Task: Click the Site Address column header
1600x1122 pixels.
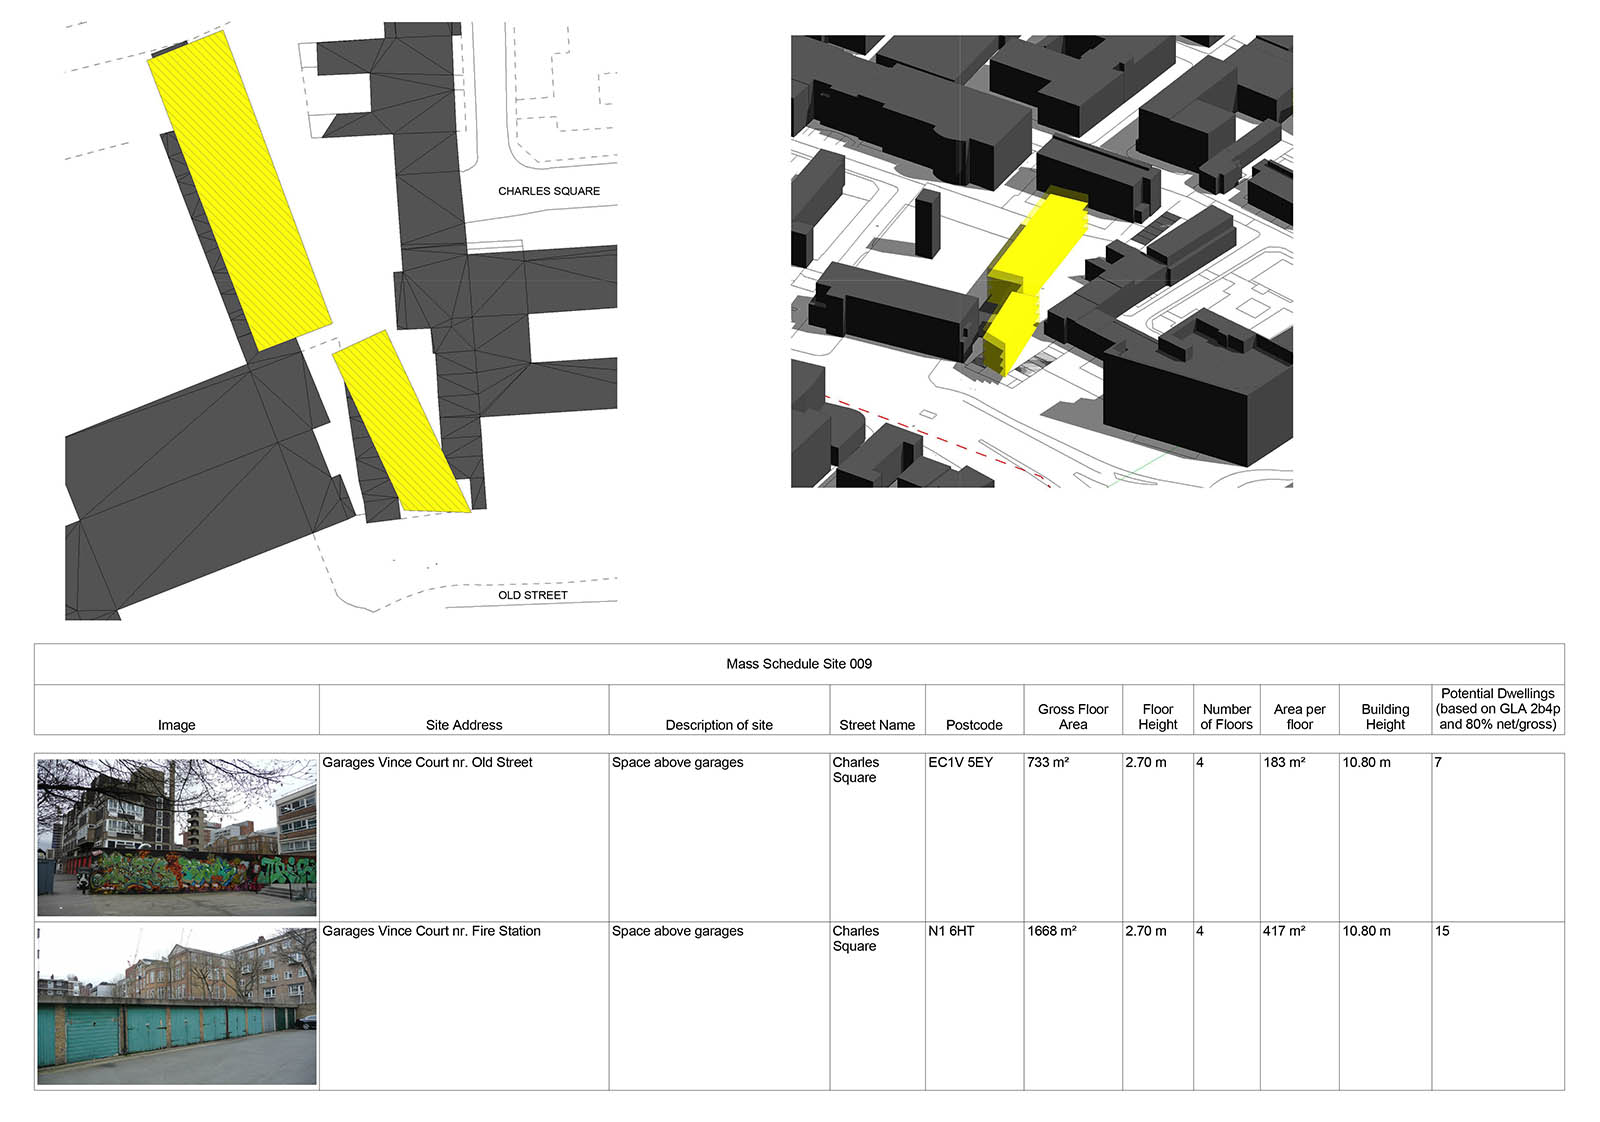Action: point(464,725)
